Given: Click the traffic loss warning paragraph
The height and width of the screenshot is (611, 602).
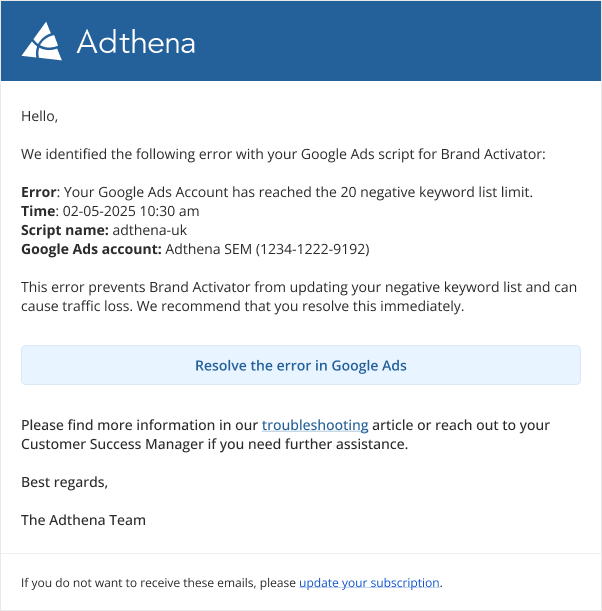Looking at the screenshot, I should pyautogui.click(x=298, y=297).
